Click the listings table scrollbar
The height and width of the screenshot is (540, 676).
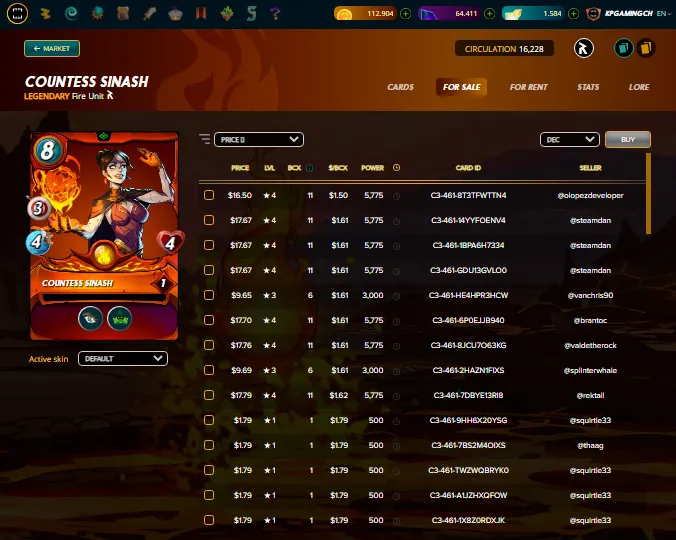648,193
